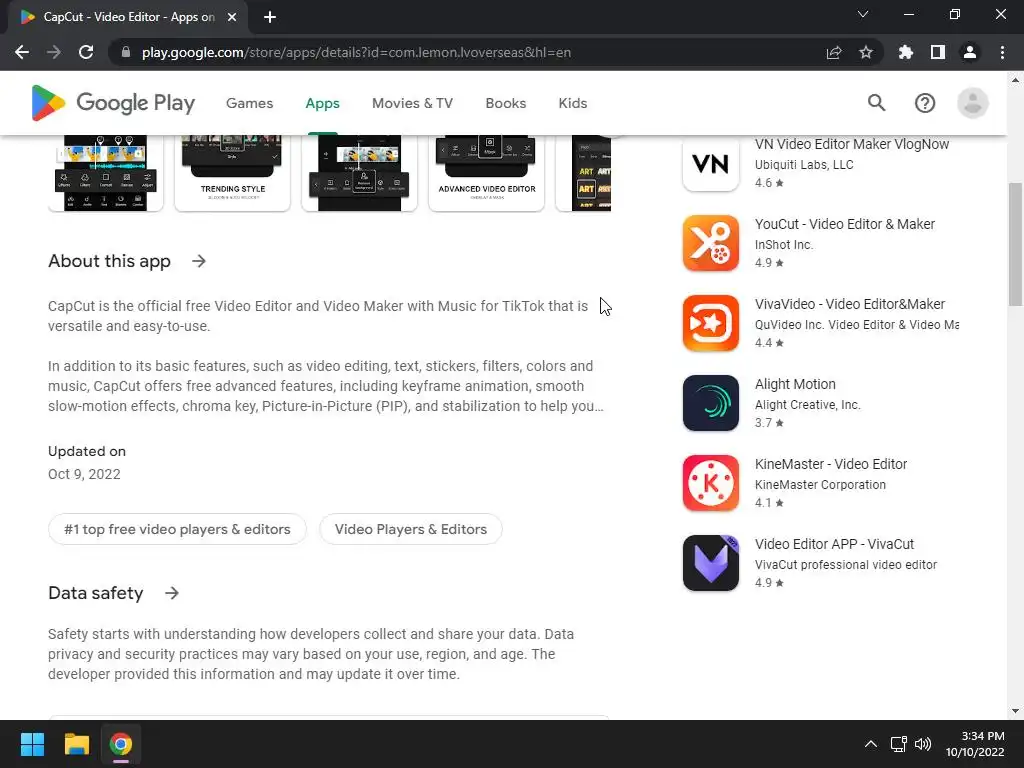
Task: Open the volume speaker tray icon
Action: [x=923, y=744]
